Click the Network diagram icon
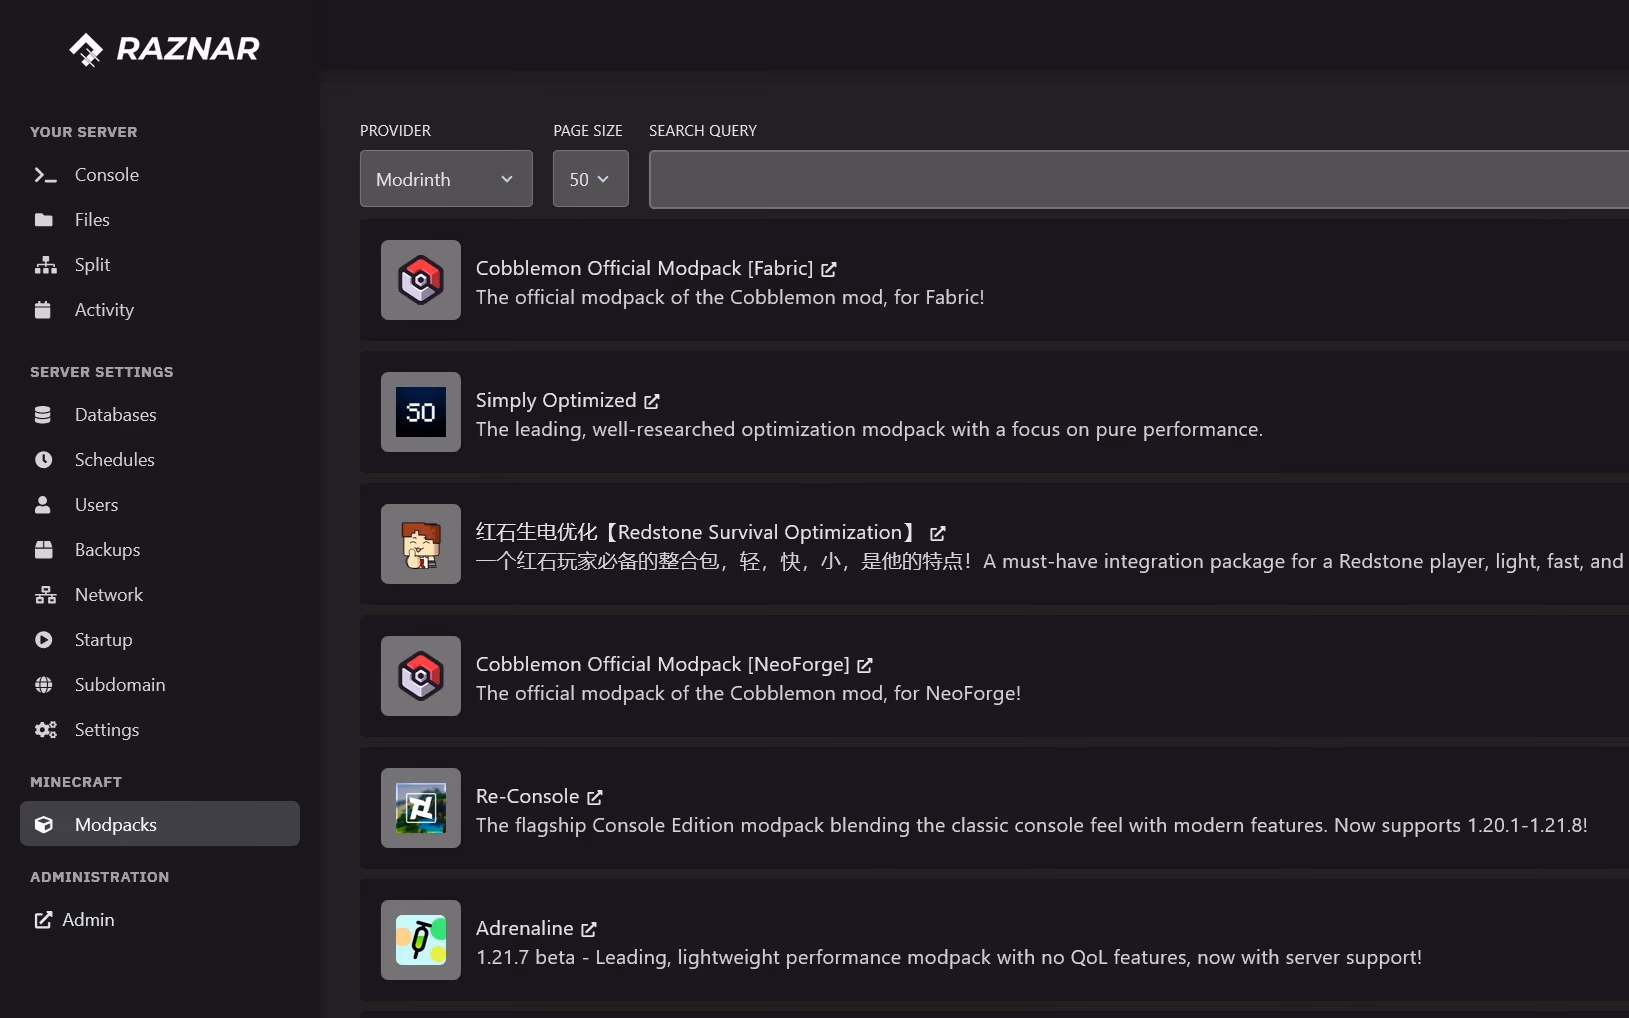Image resolution: width=1629 pixels, height=1018 pixels. [x=45, y=595]
